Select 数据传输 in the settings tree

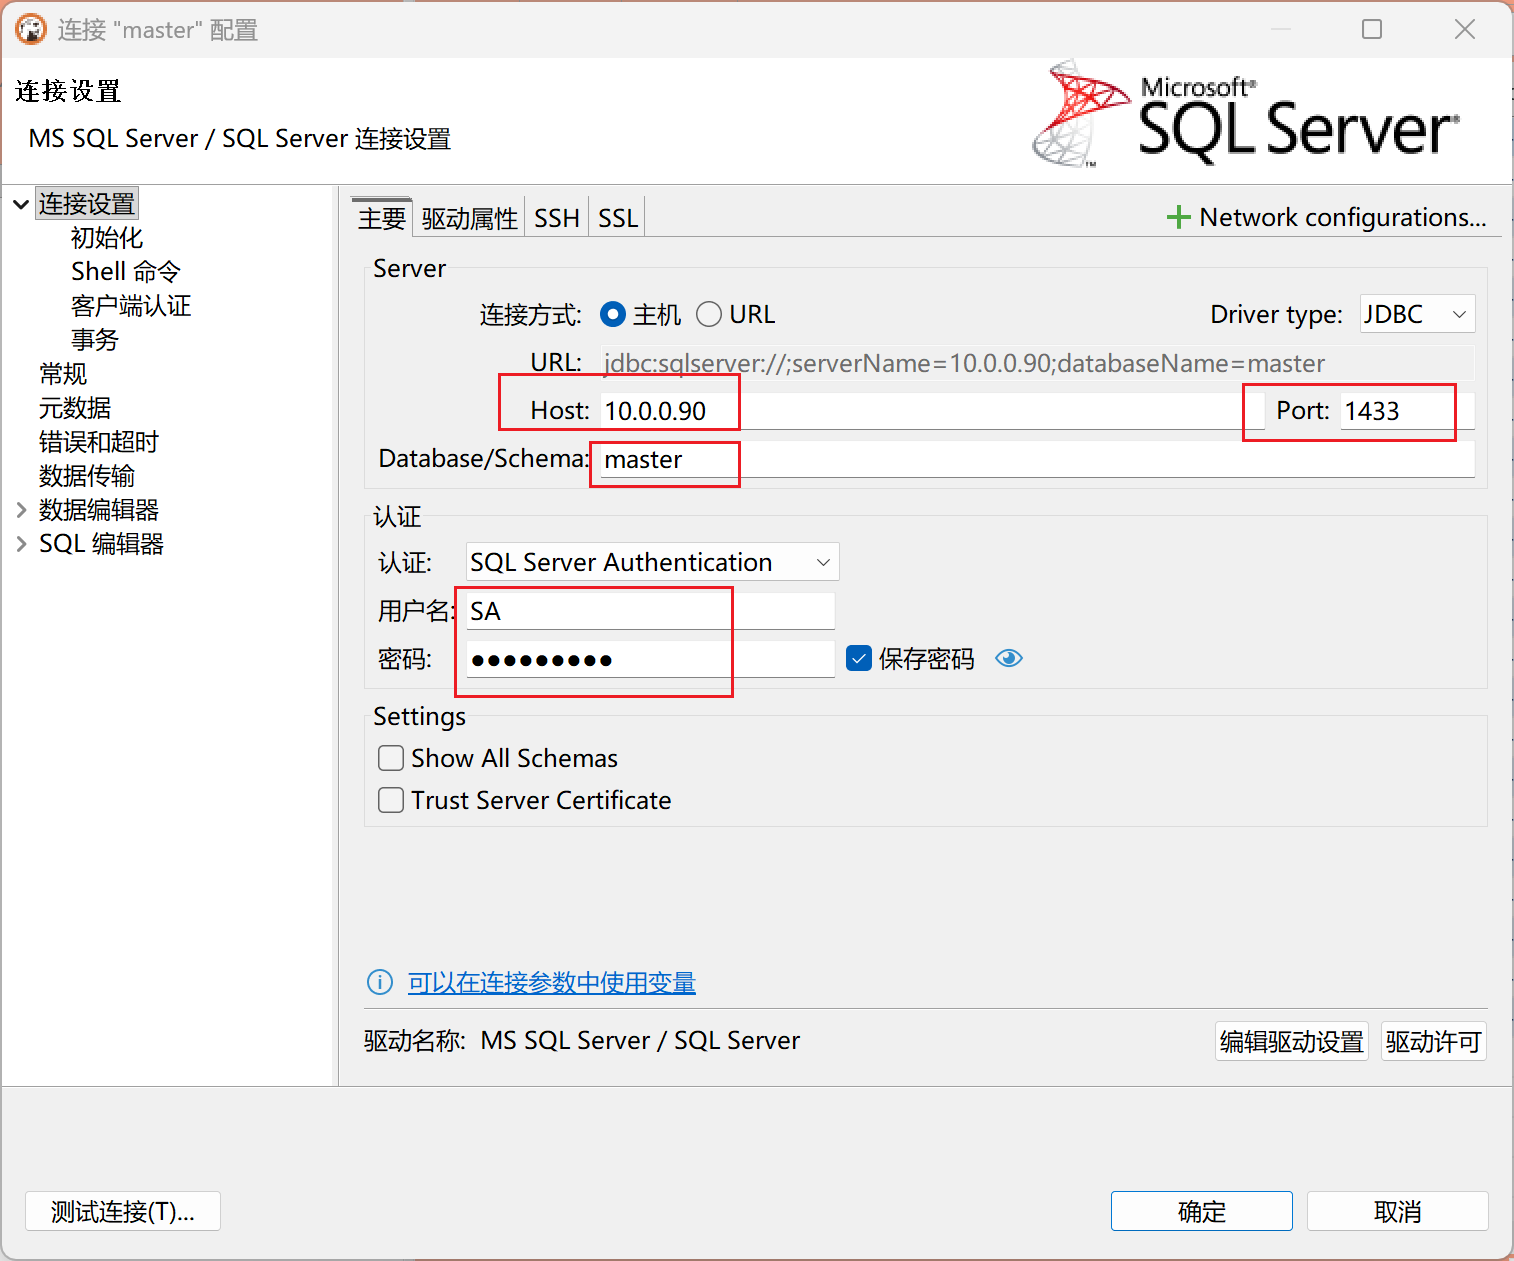[x=87, y=476]
